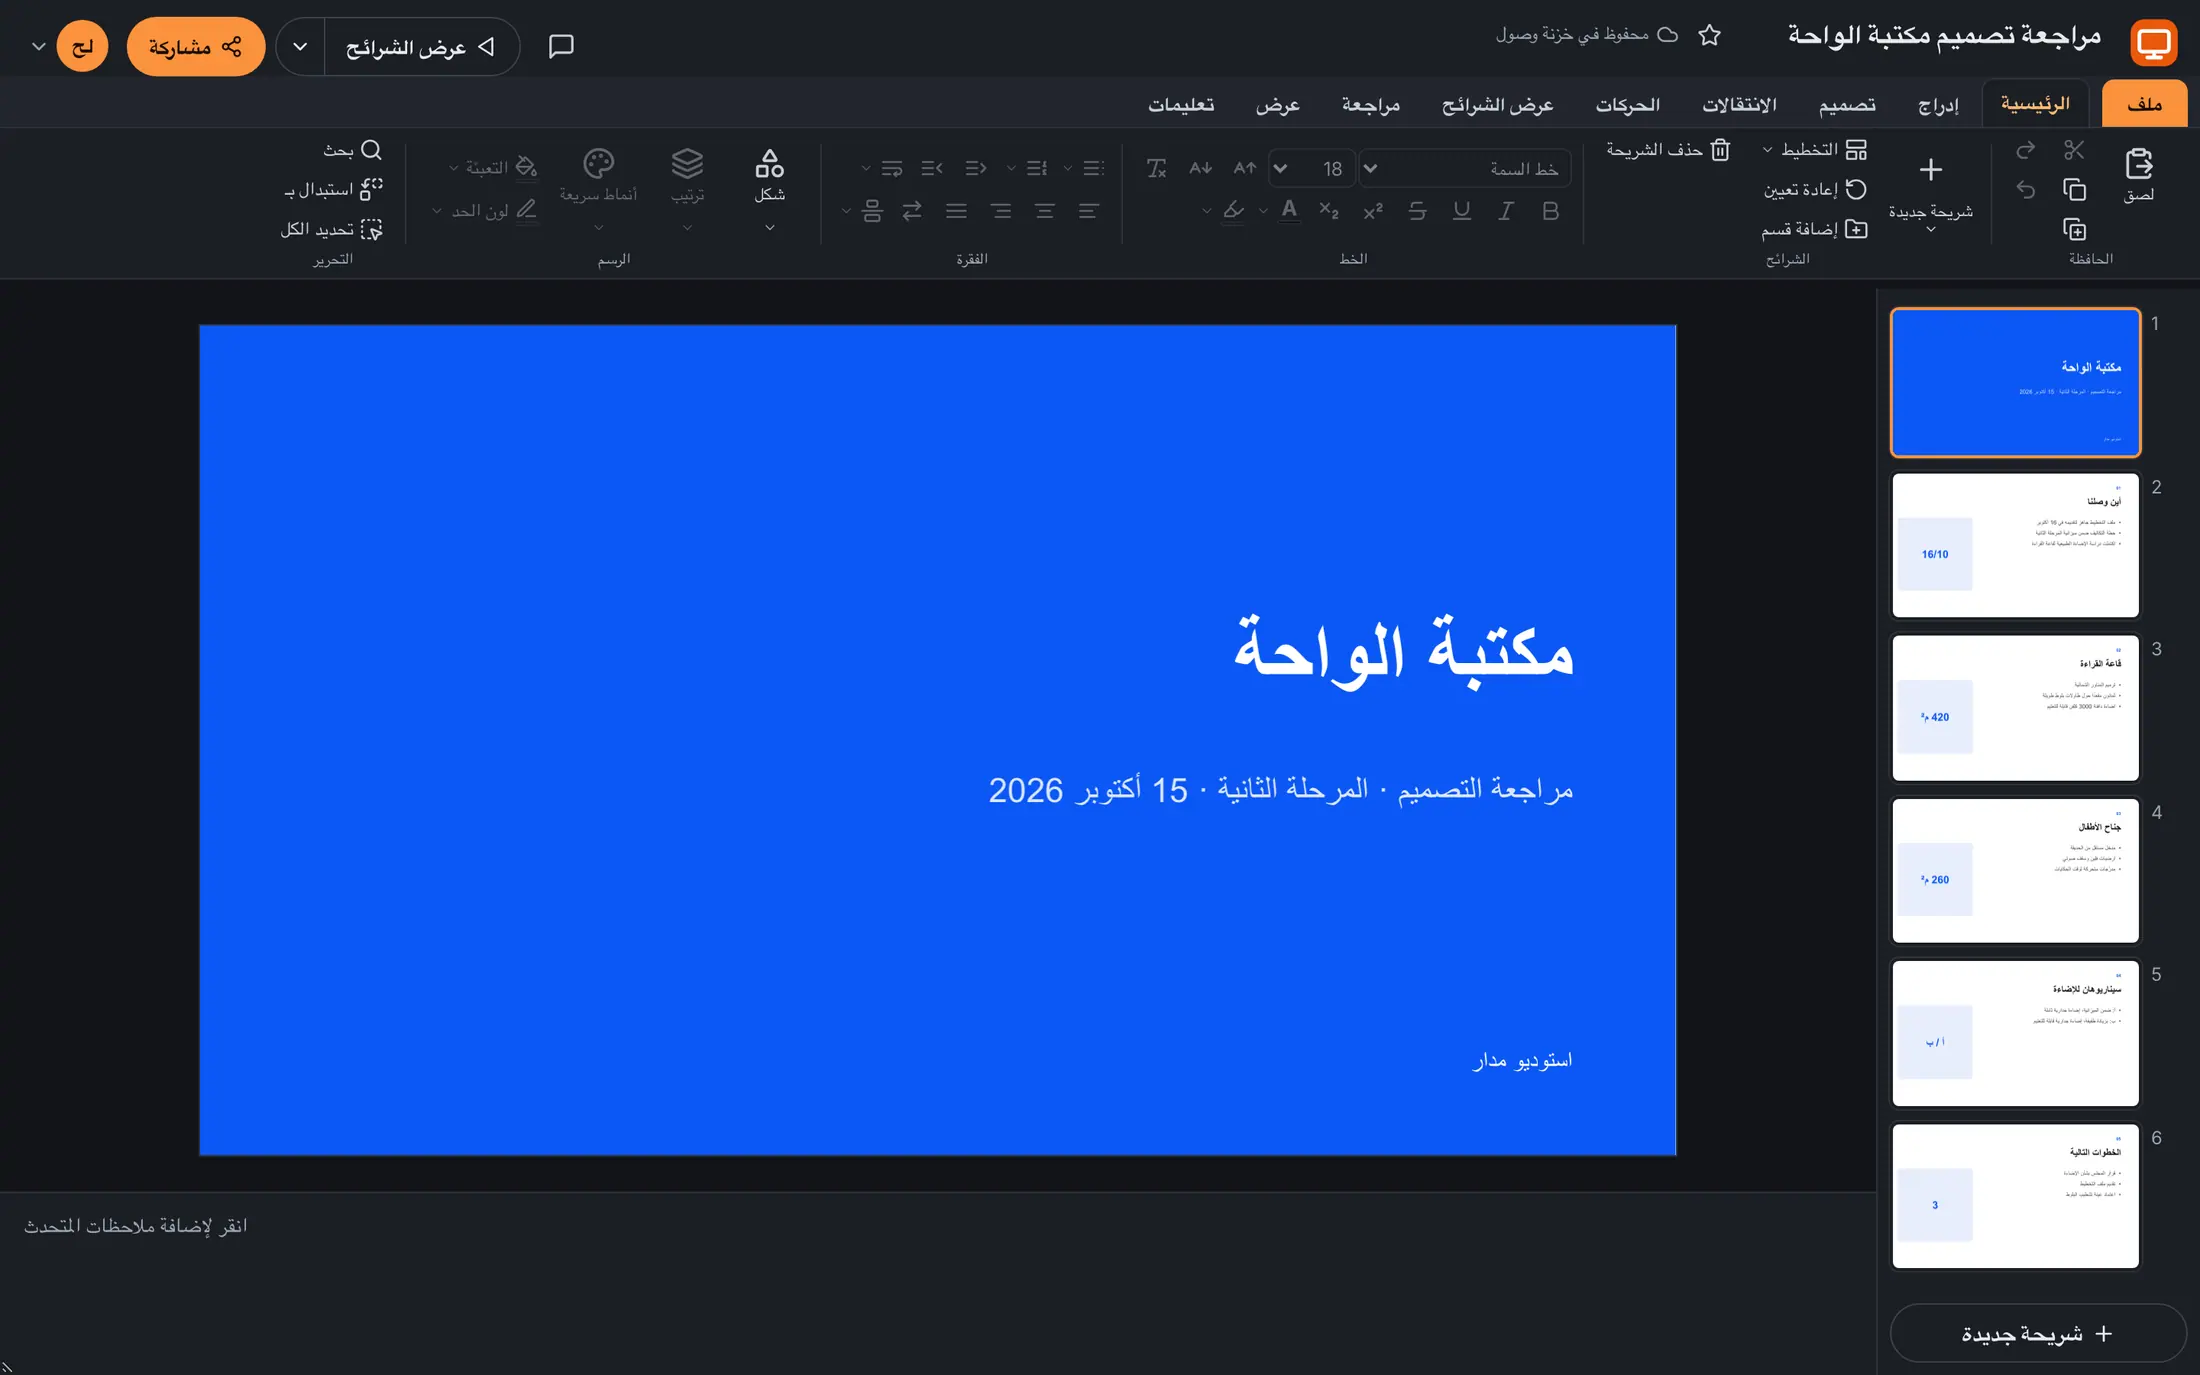2200x1375 pixels.
Task: Open the Insert (إدراج) tab
Action: pyautogui.click(x=1938, y=104)
